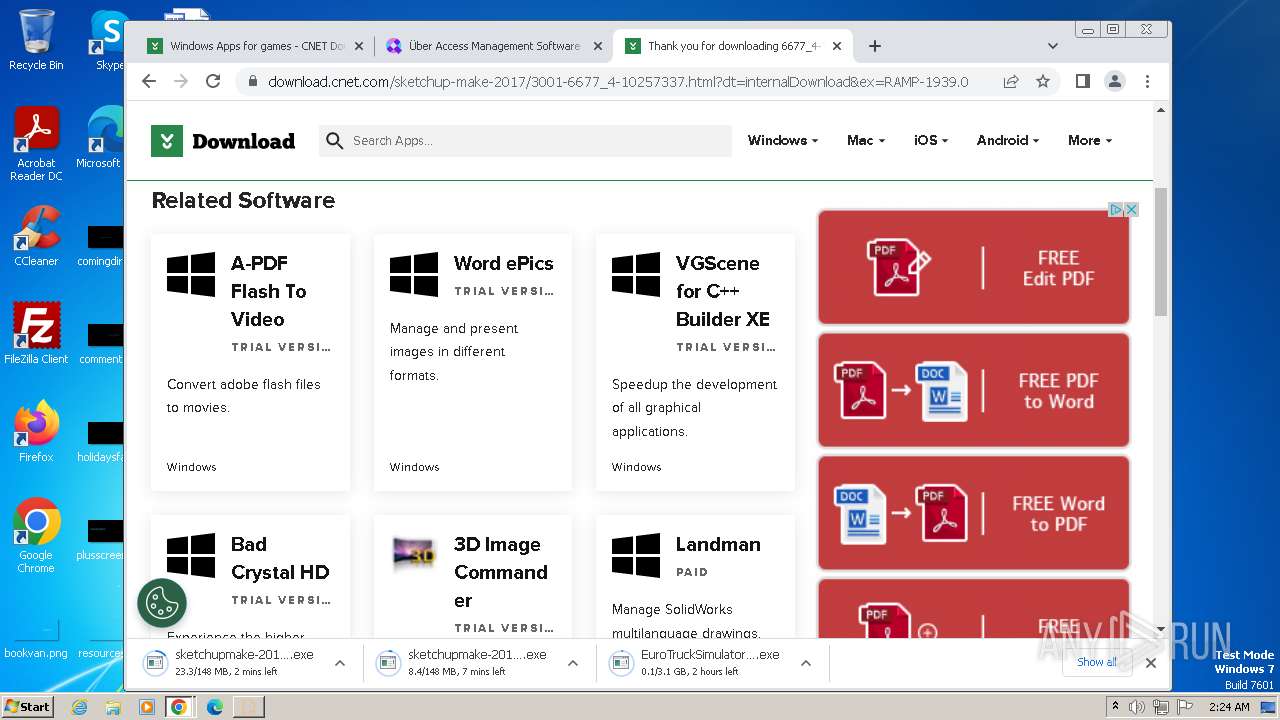Open the bookvan.png desktop file
This screenshot has width=1280, height=720.
[x=36, y=639]
